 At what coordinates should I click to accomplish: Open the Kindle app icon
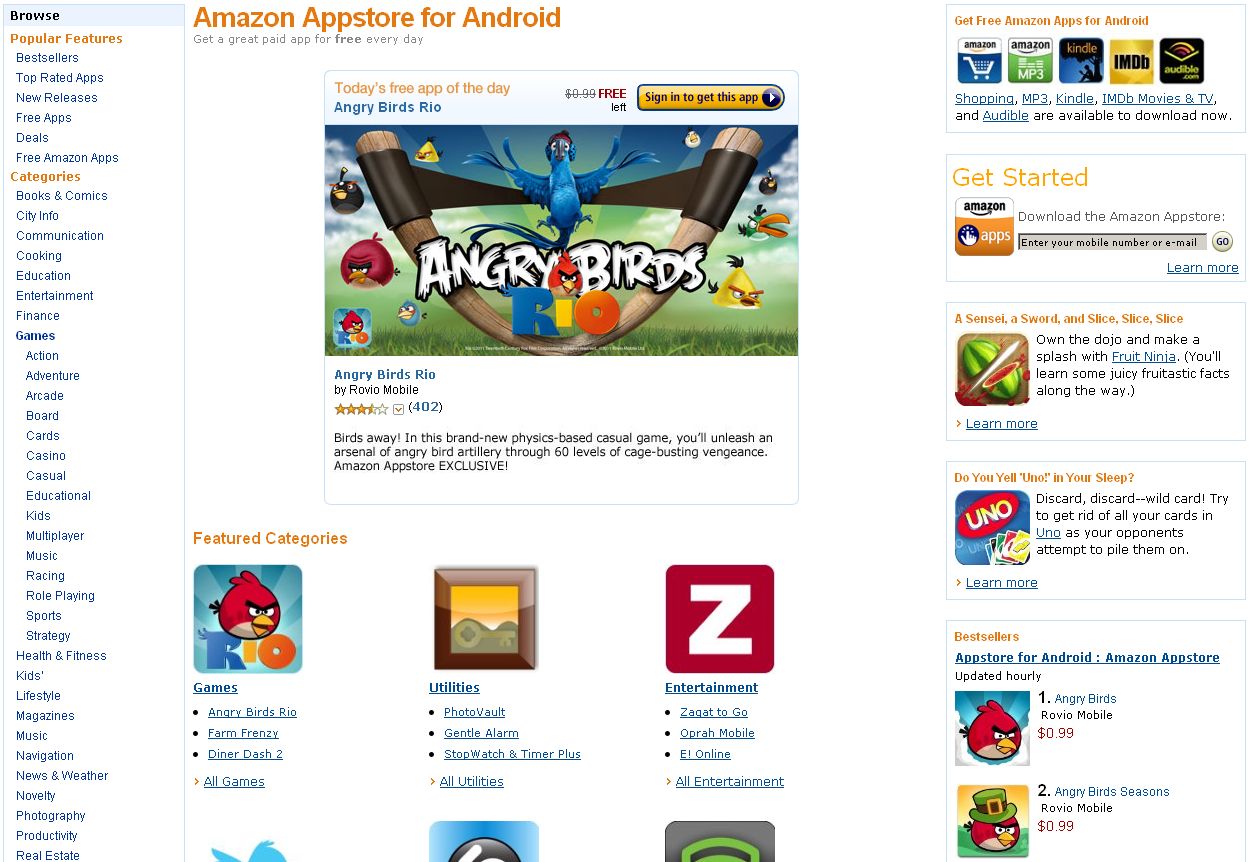(x=1080, y=61)
